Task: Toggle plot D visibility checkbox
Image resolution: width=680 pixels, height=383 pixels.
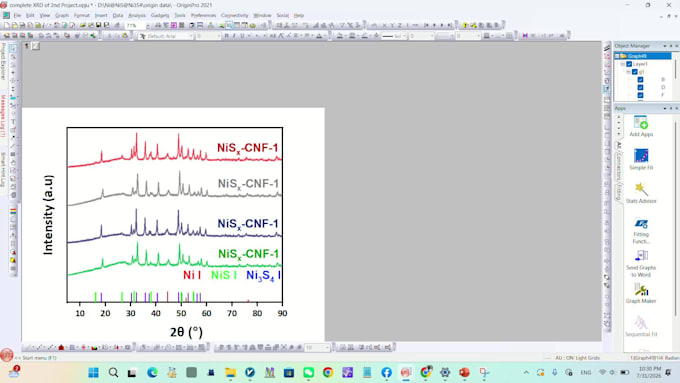Action: 640,88
